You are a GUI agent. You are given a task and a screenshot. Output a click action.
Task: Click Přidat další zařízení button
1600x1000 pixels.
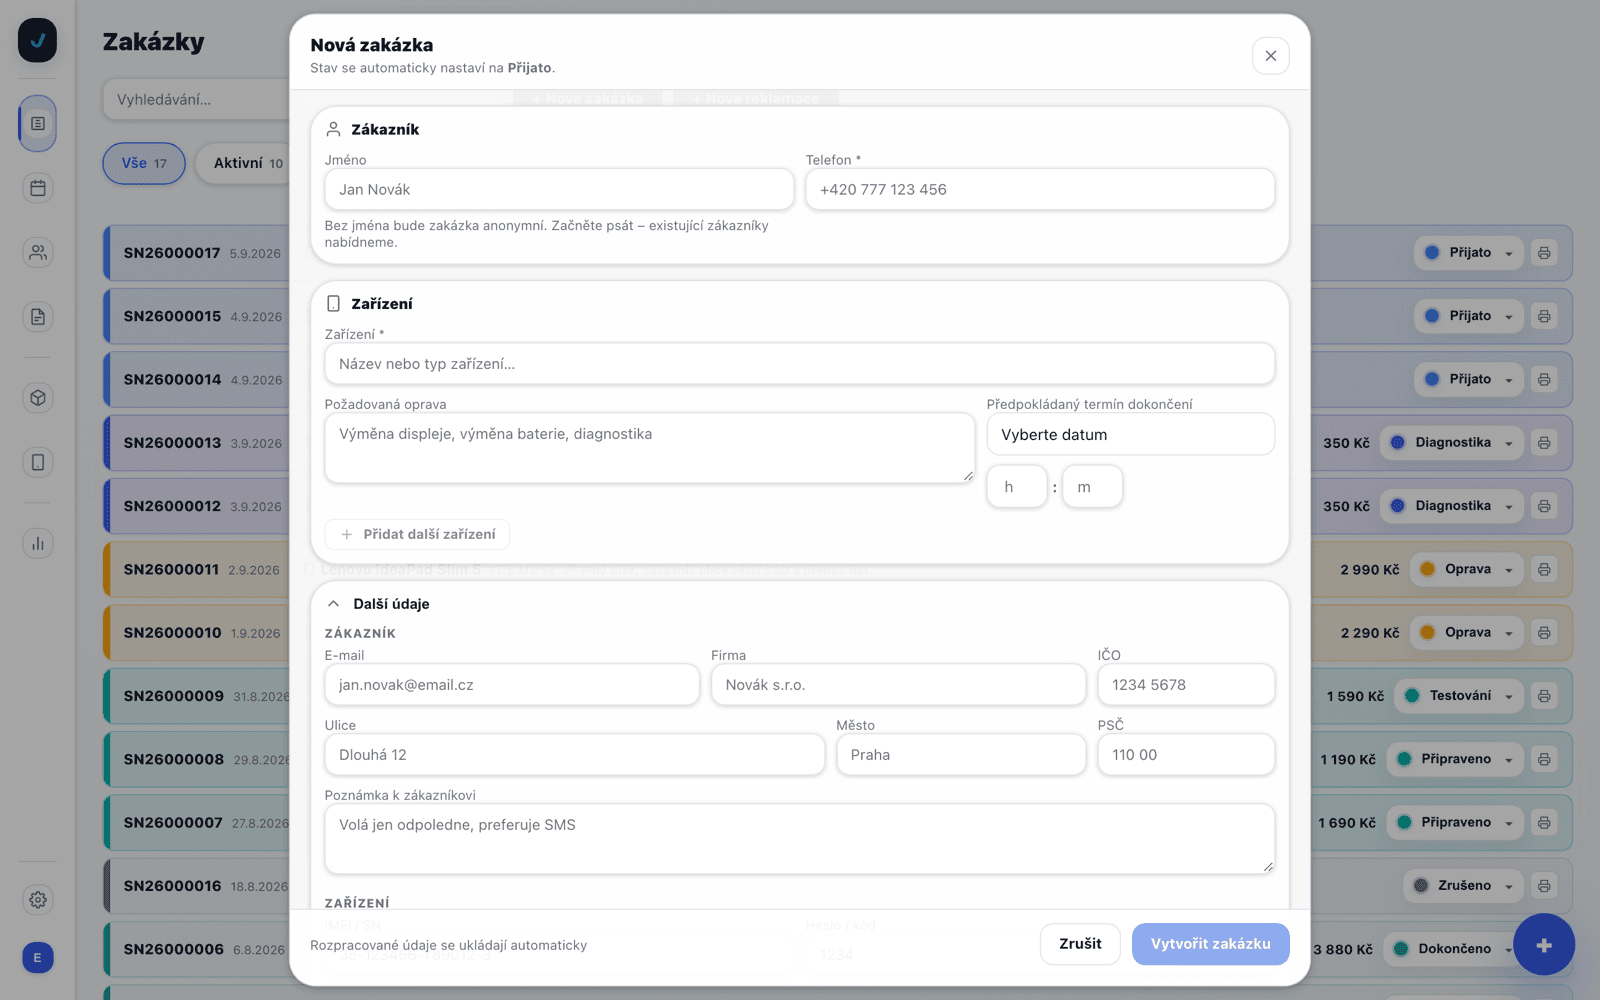pyautogui.click(x=417, y=534)
